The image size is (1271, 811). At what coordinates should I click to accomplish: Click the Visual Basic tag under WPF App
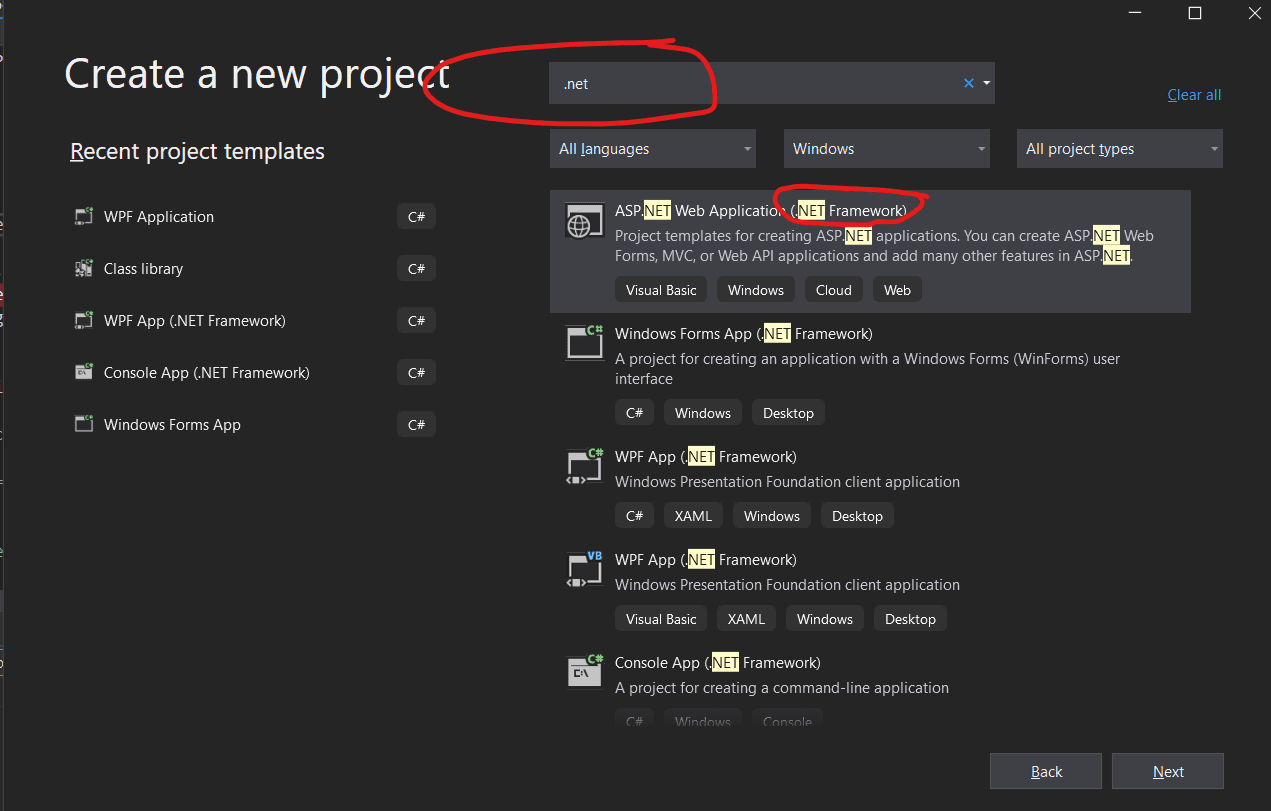(x=661, y=619)
